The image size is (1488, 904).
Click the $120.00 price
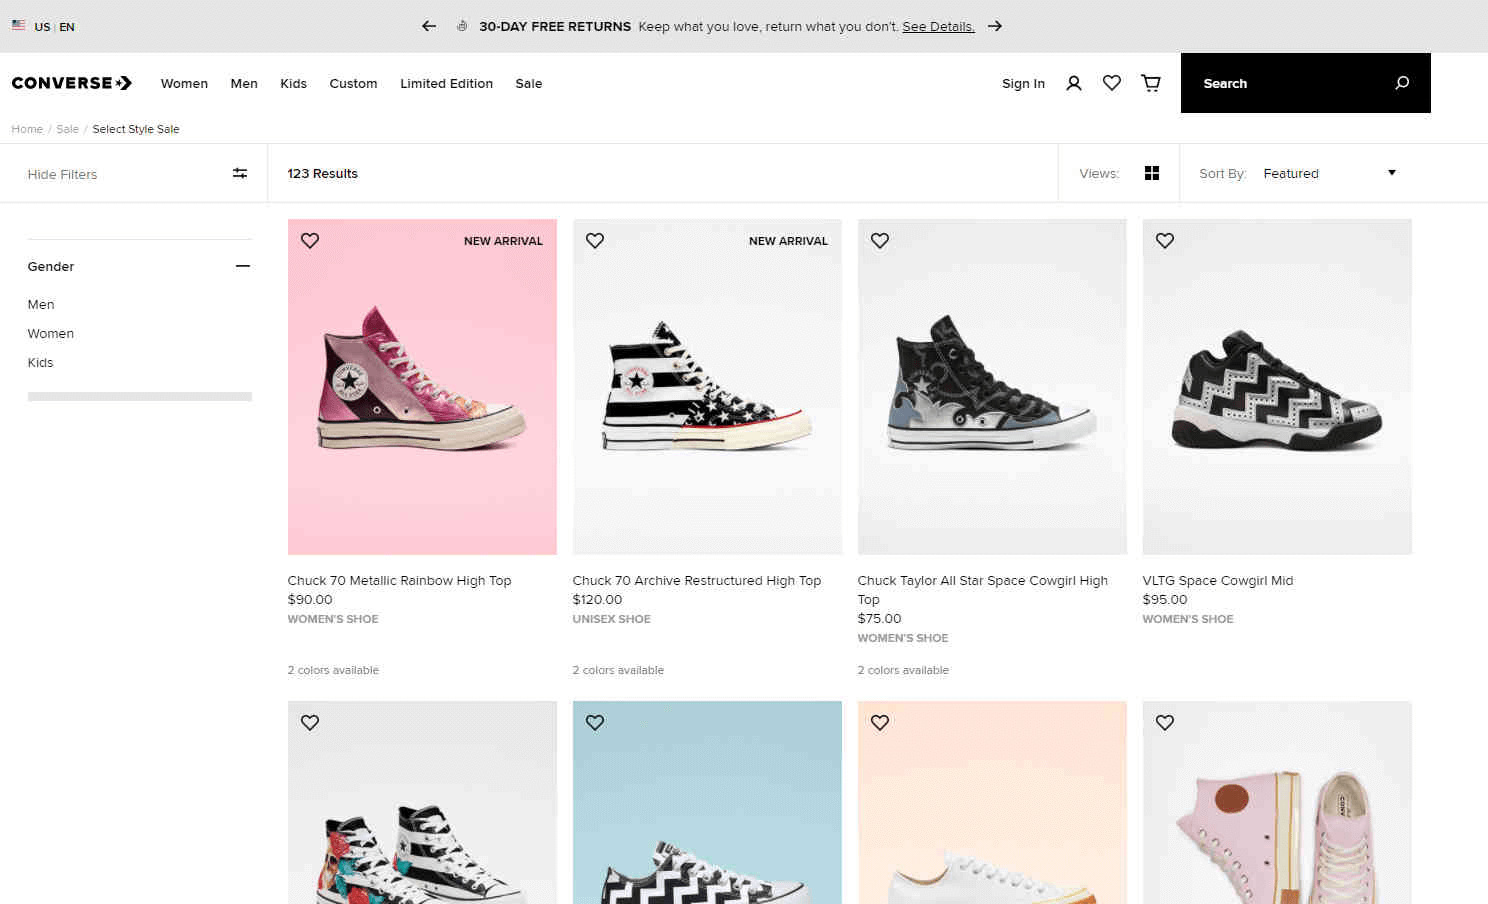point(597,600)
